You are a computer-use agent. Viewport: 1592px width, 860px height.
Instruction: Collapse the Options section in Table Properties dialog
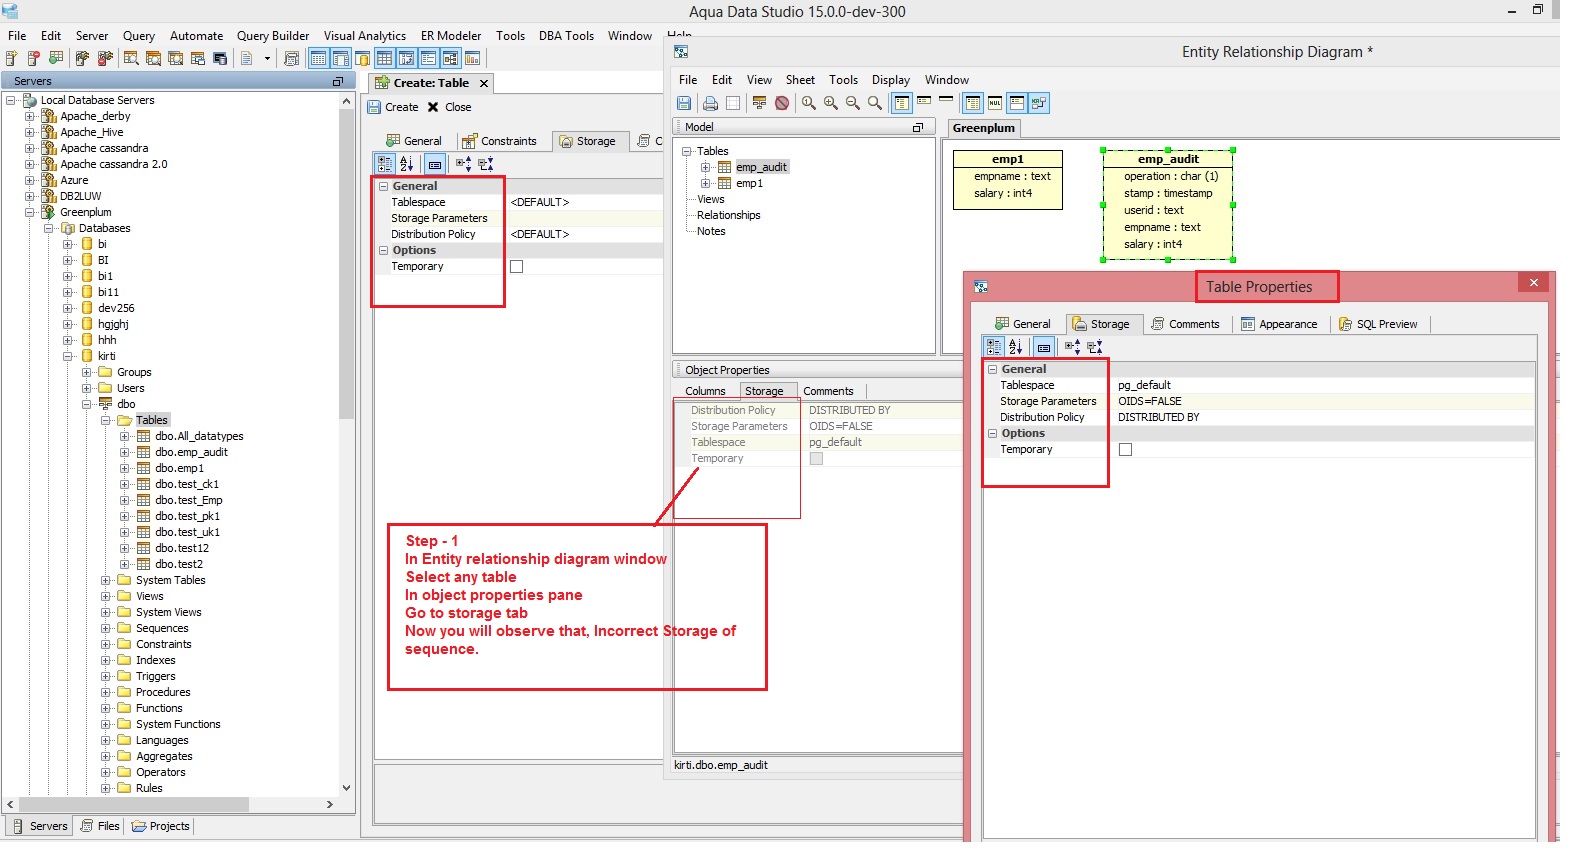point(993,434)
